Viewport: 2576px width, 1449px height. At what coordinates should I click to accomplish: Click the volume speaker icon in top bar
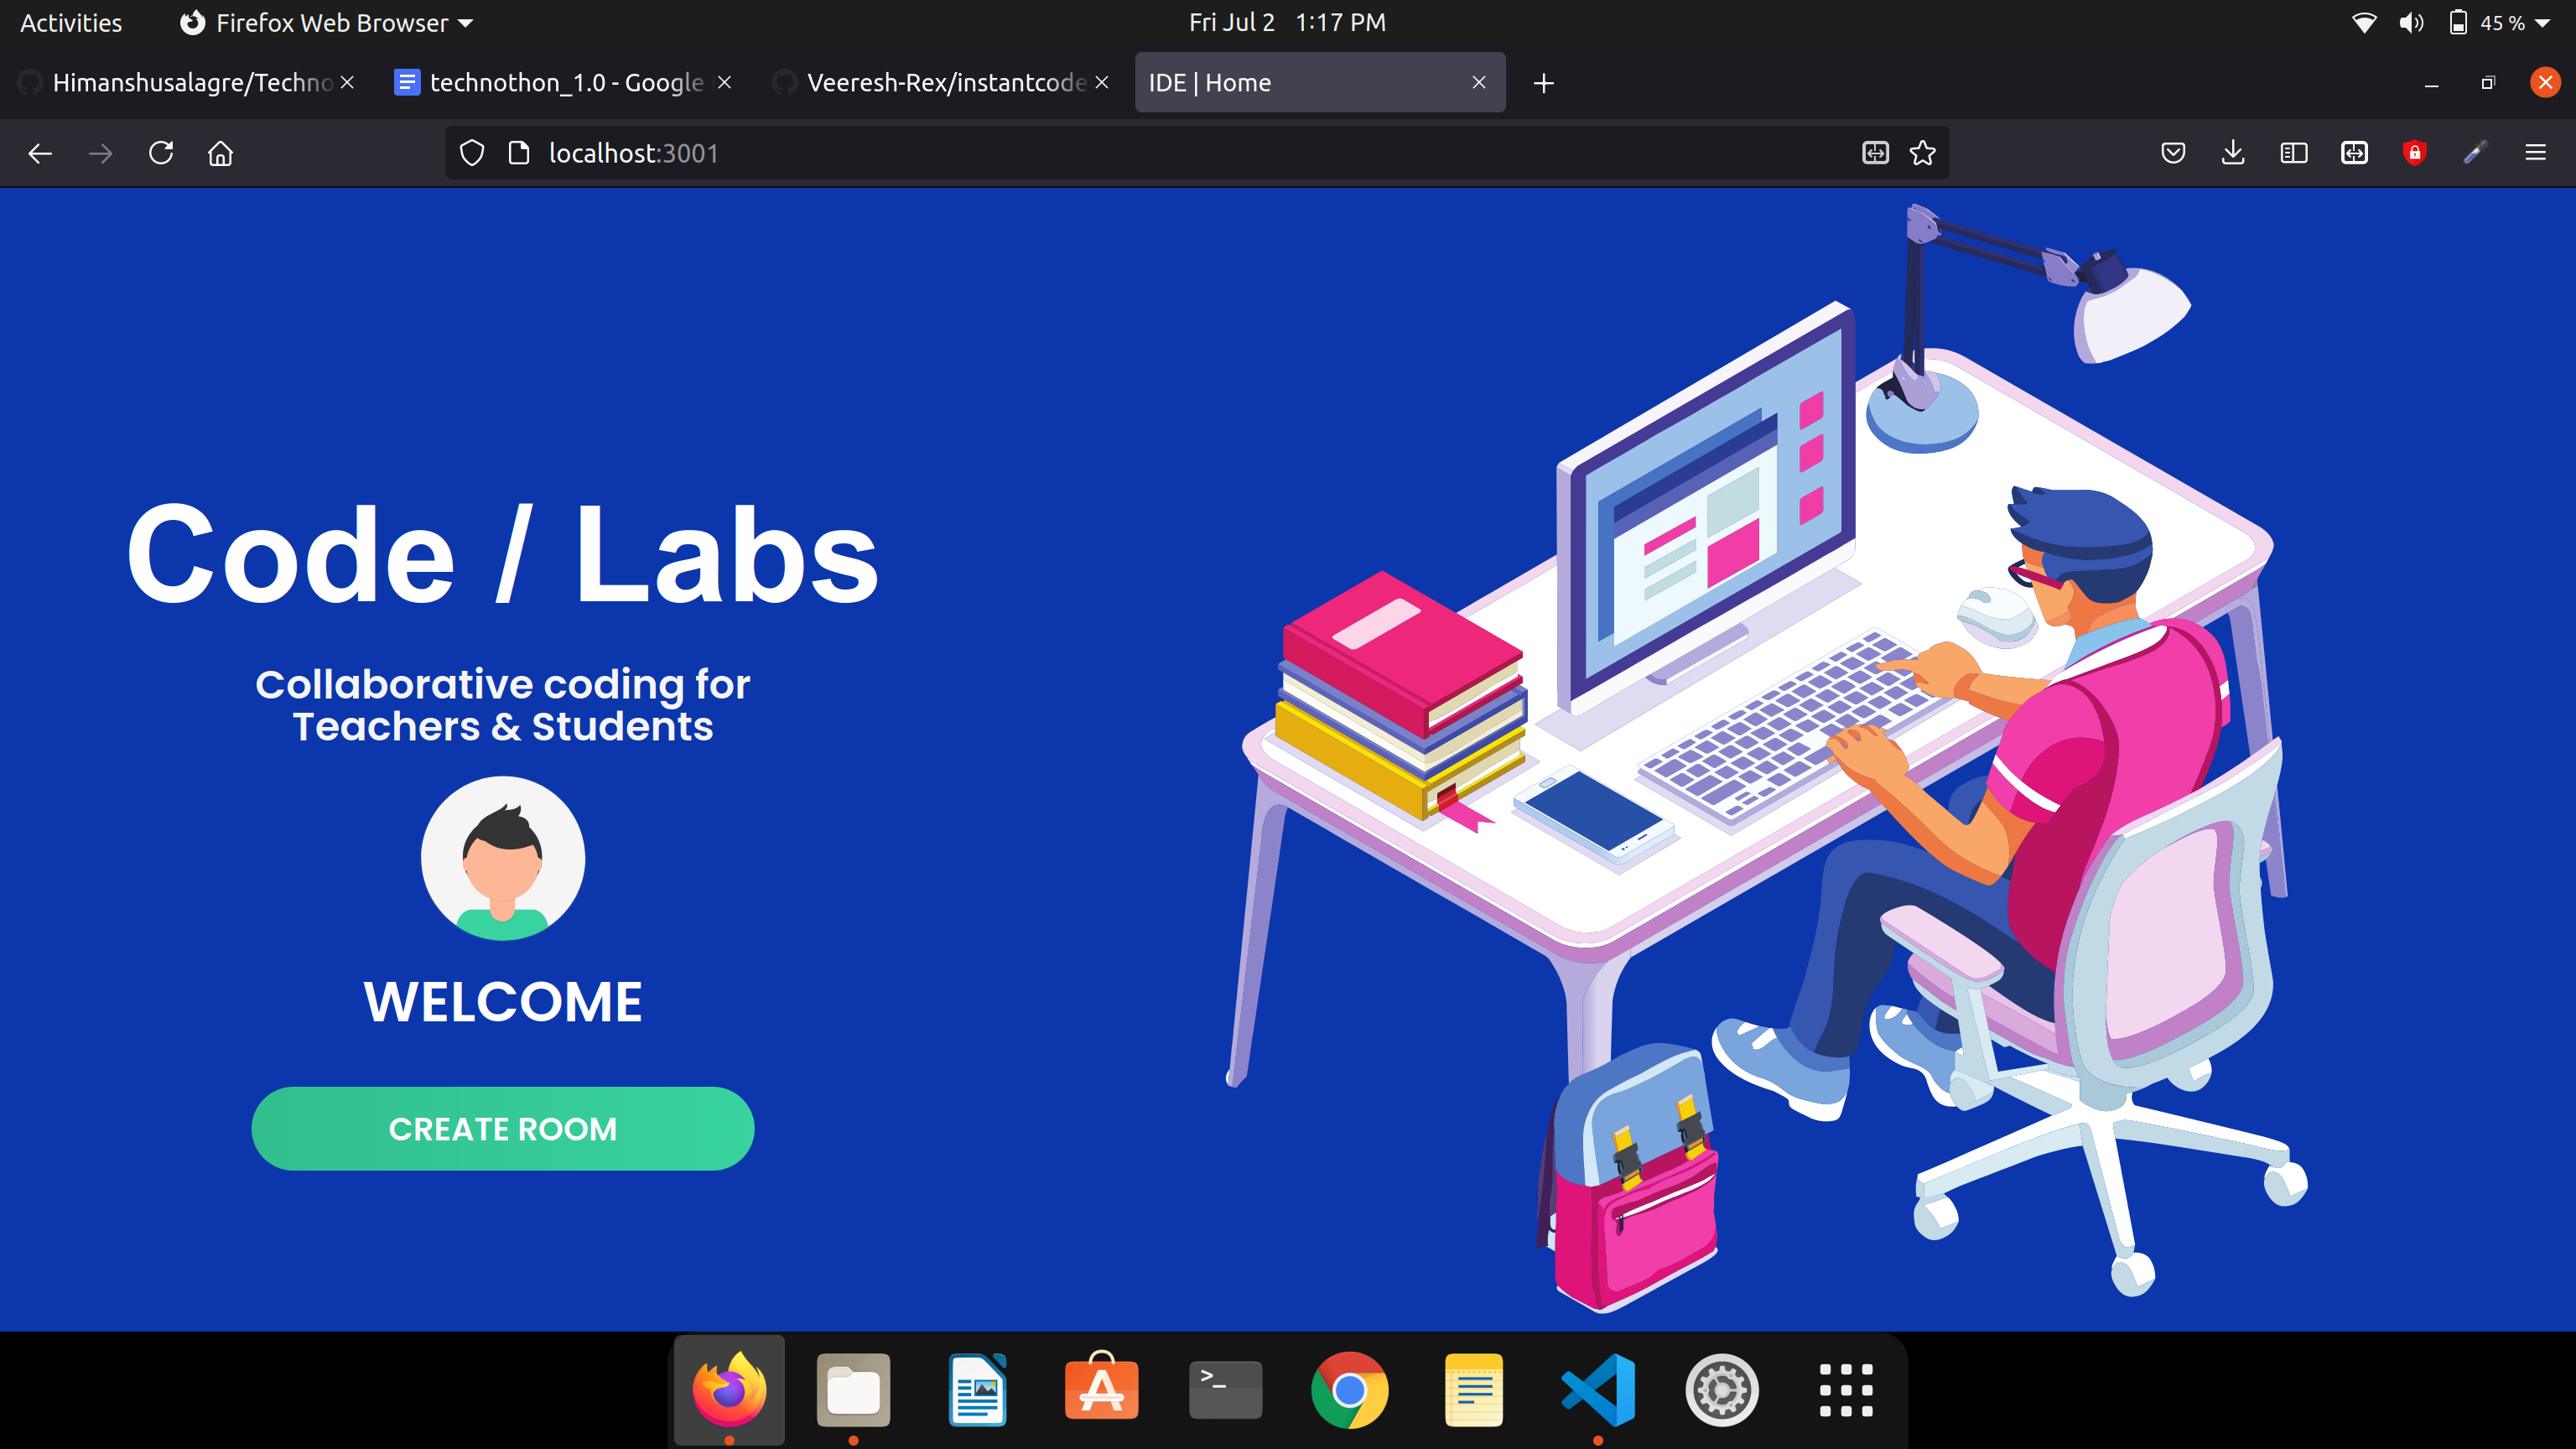(x=2411, y=22)
